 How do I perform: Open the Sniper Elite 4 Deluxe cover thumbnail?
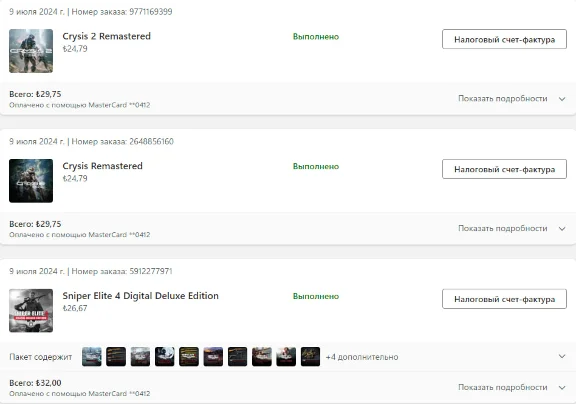click(x=31, y=311)
